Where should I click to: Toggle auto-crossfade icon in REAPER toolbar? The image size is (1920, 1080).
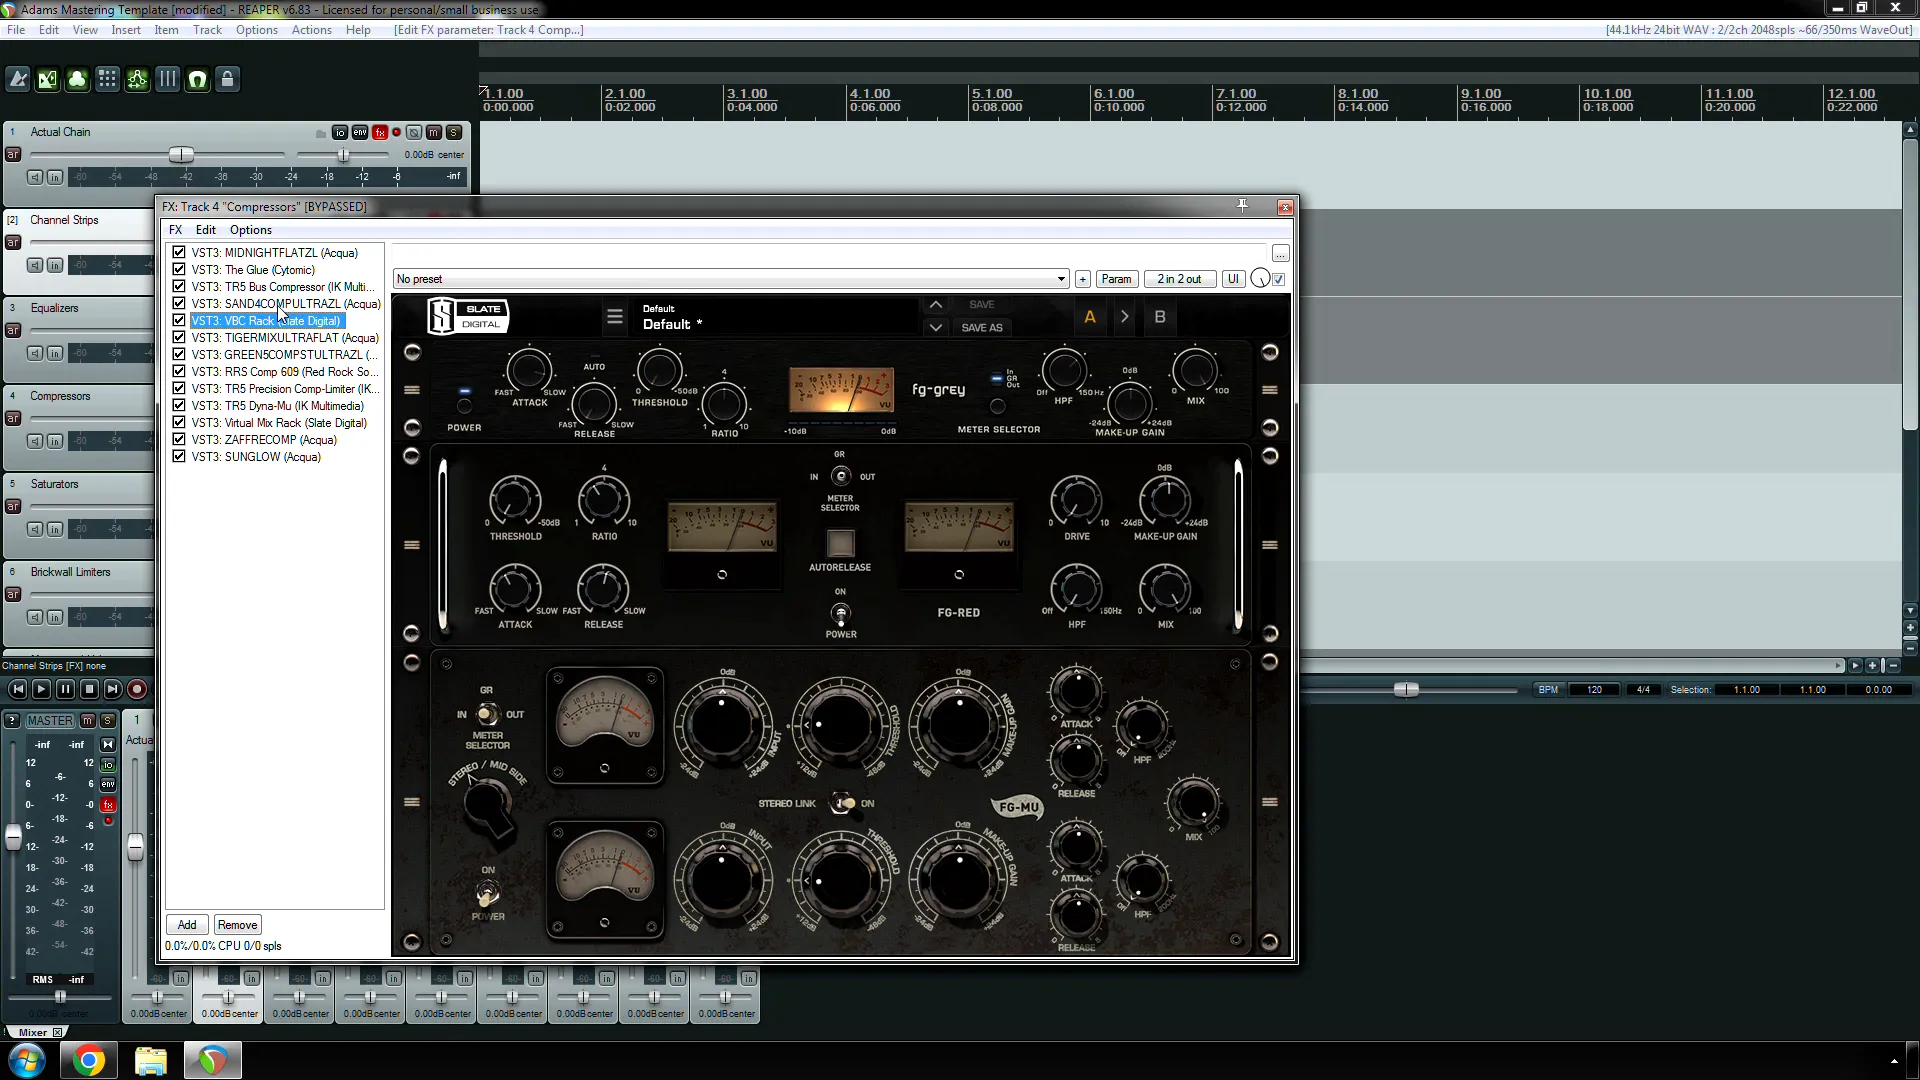point(48,79)
